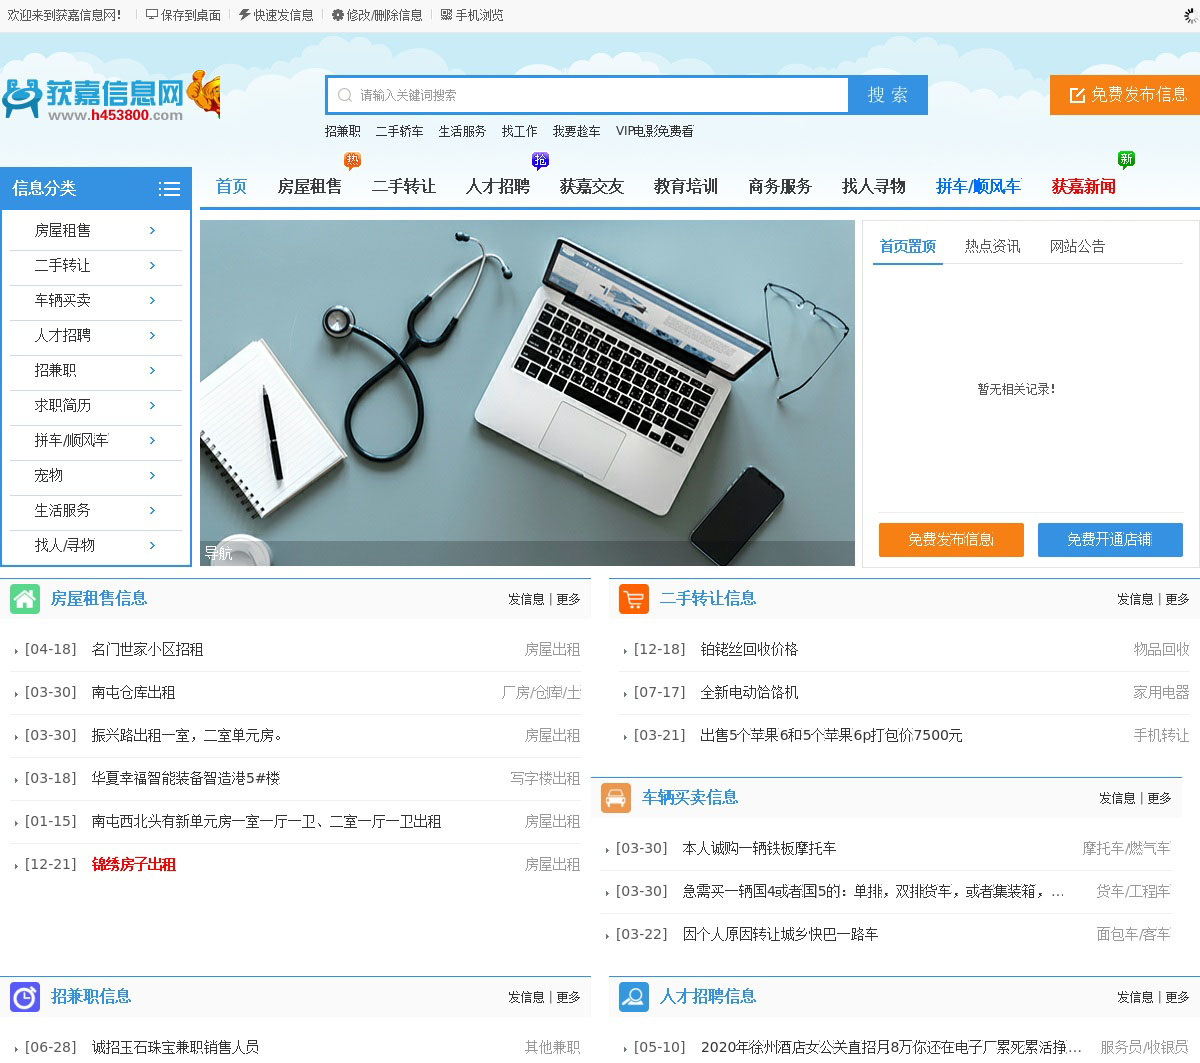
Task: Open 人才招聘 in the main navigation
Action: [x=497, y=187]
